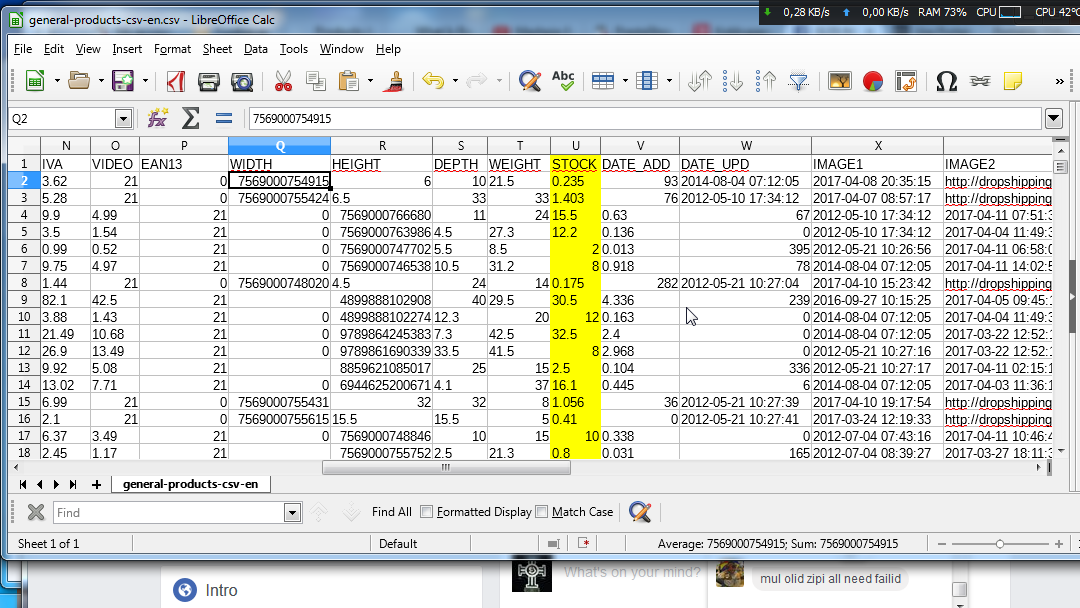Select the Clone Formatting paintbrush
This screenshot has height=608, width=1080.
(x=395, y=81)
